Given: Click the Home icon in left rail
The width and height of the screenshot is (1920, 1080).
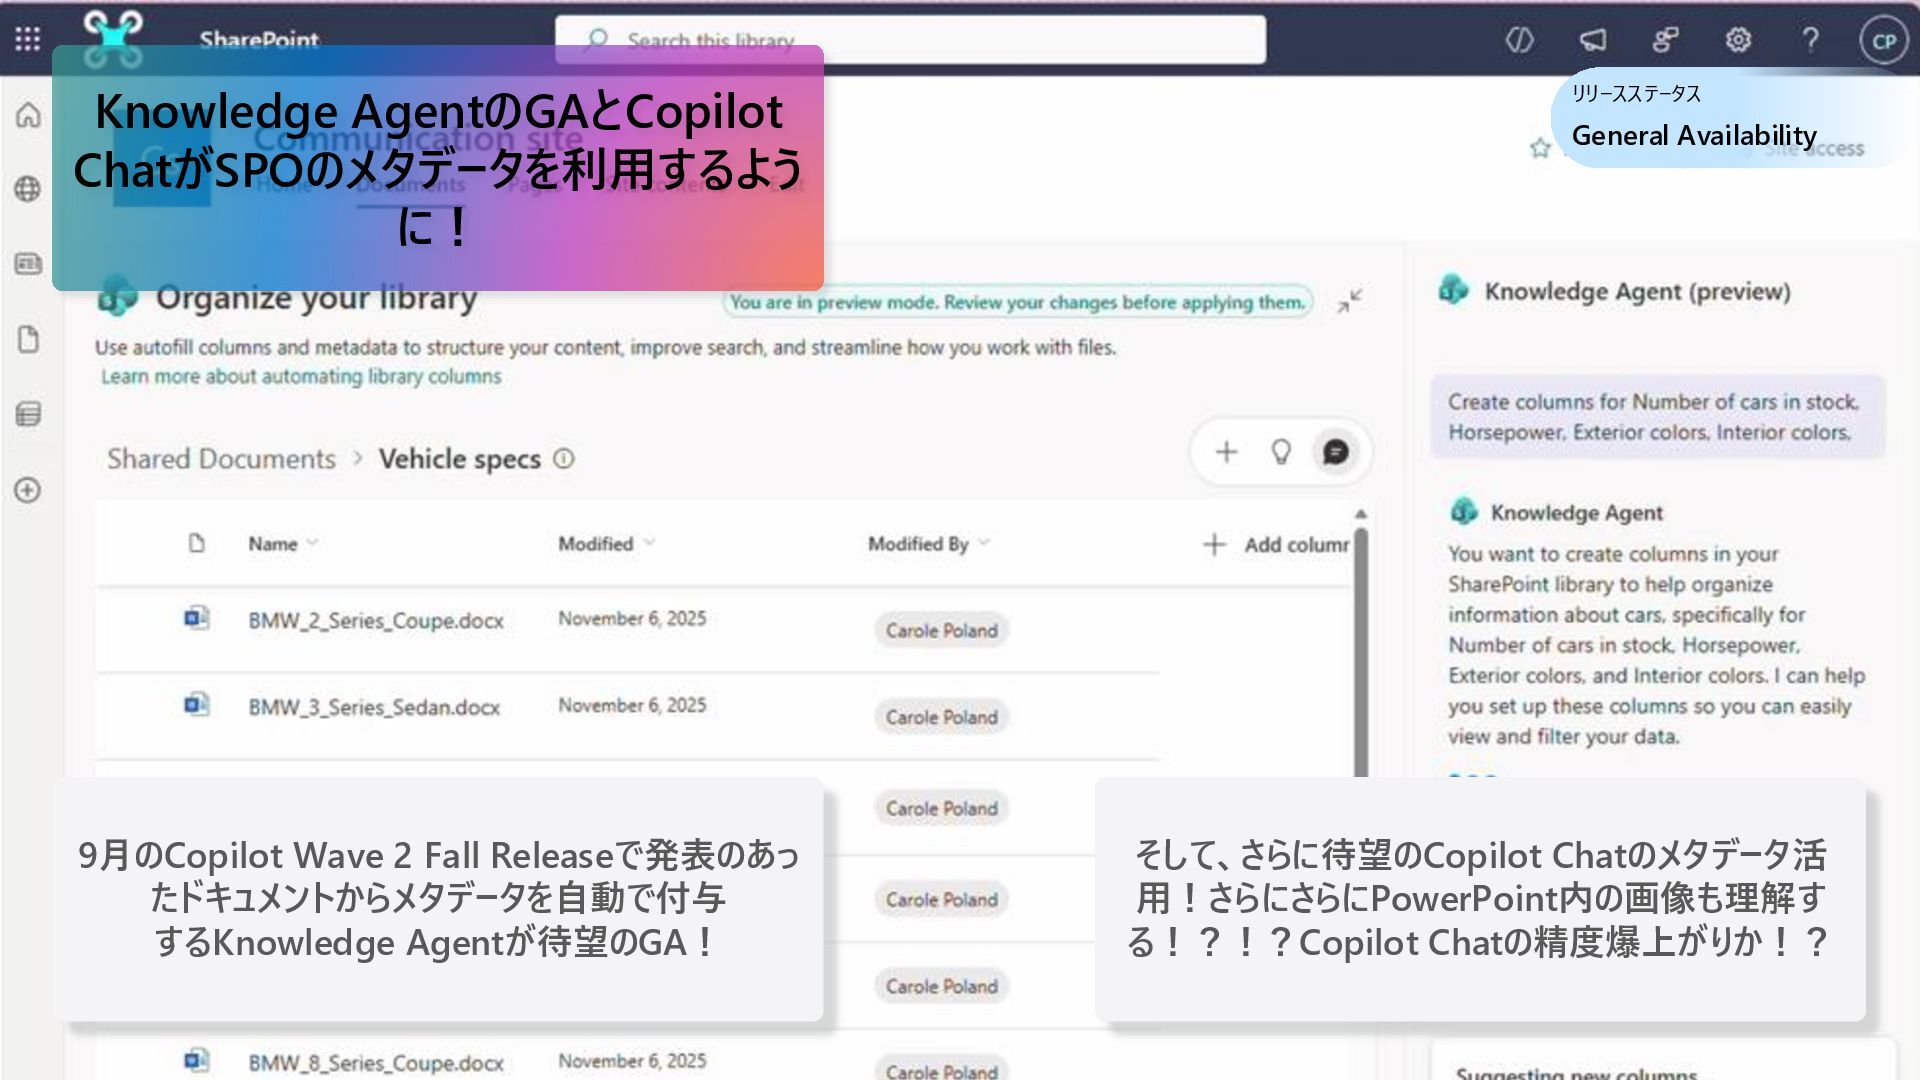Looking at the screenshot, I should [28, 116].
